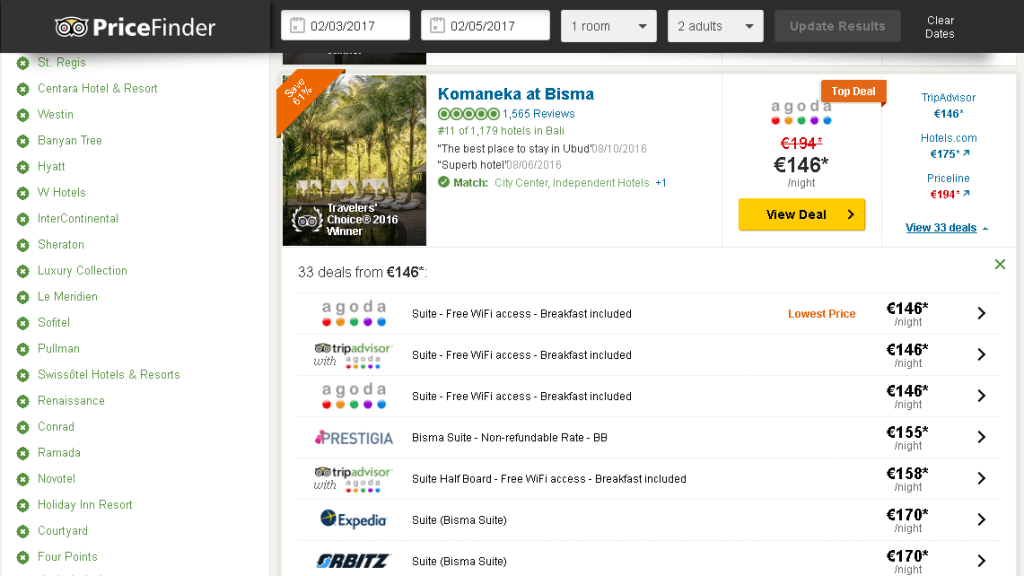Open the Hotels.com €175 price link
Image resolution: width=1024 pixels, height=576 pixels.
click(x=949, y=146)
